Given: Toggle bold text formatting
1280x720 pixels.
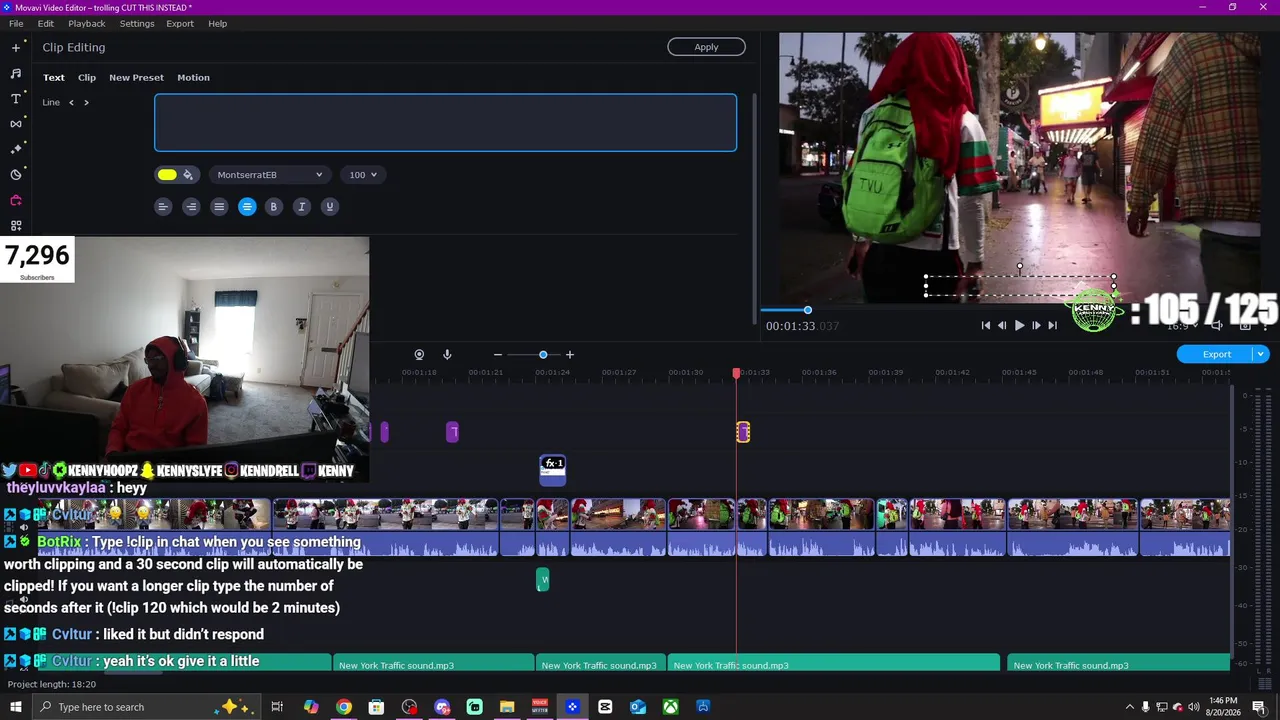Looking at the screenshot, I should coord(273,207).
